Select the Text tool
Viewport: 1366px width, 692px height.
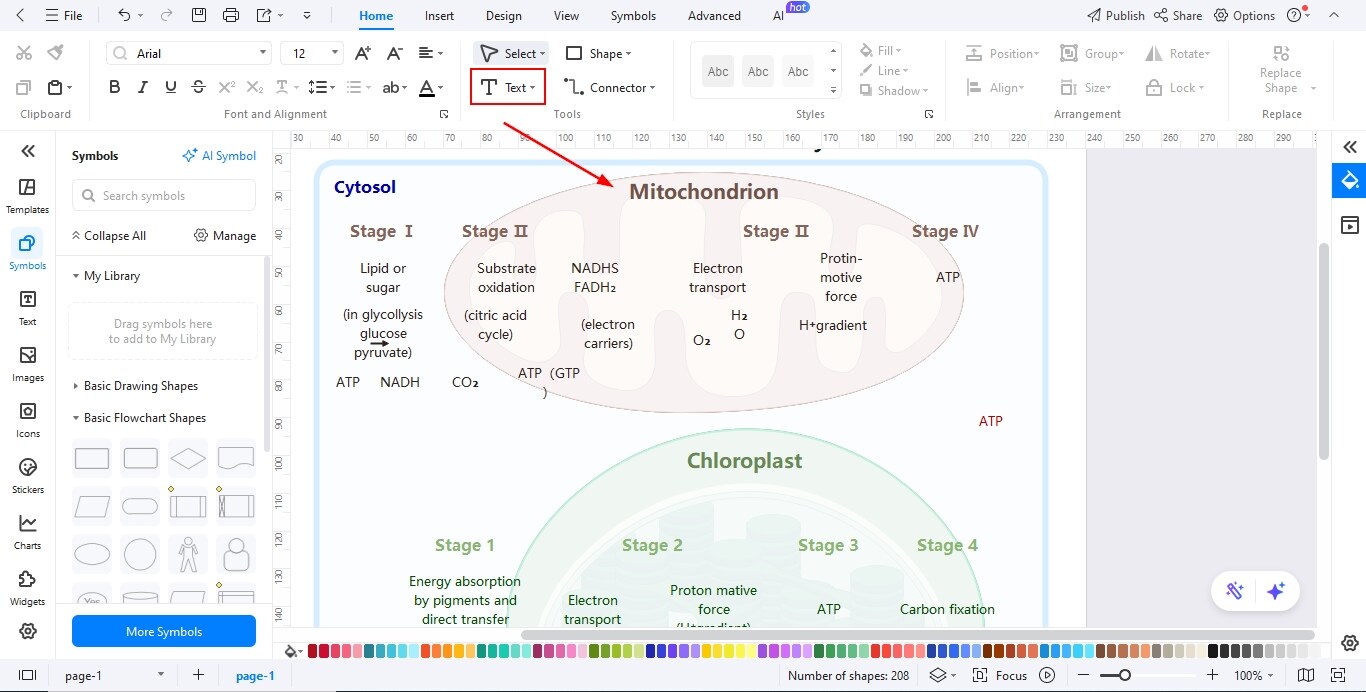click(x=507, y=87)
